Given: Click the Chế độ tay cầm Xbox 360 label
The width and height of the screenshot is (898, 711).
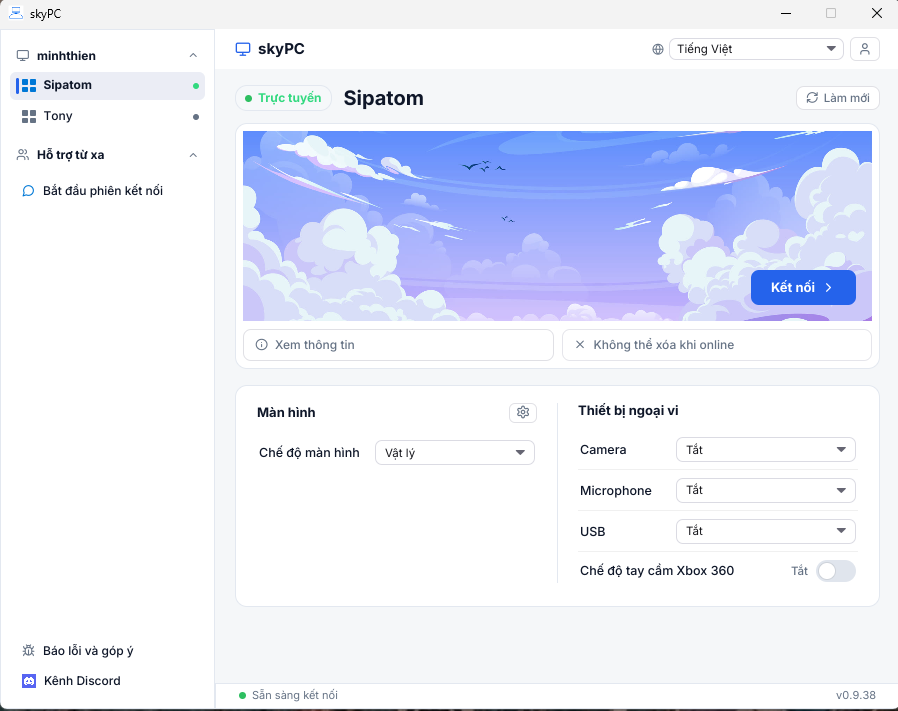Looking at the screenshot, I should tap(657, 571).
